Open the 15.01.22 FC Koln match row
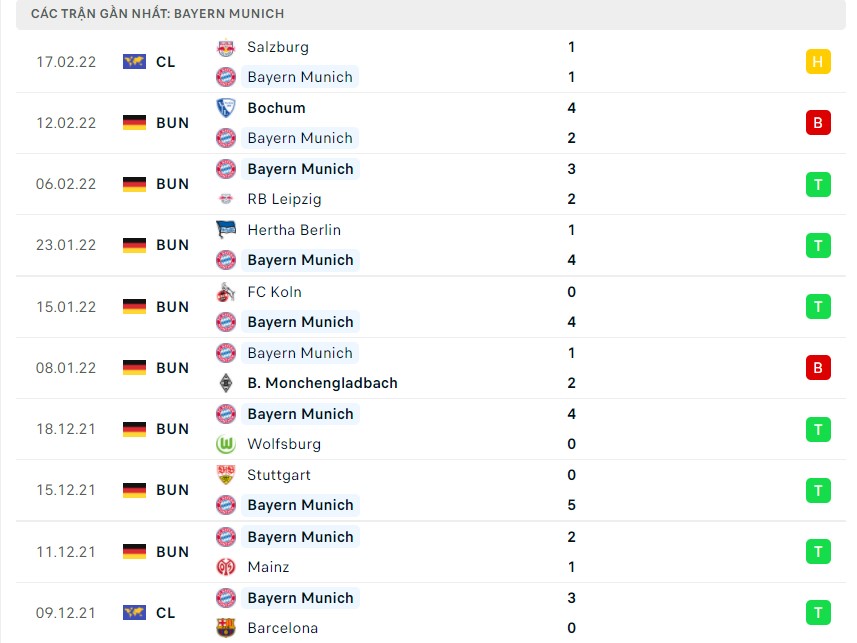Image resolution: width=857 pixels, height=643 pixels. 431,307
